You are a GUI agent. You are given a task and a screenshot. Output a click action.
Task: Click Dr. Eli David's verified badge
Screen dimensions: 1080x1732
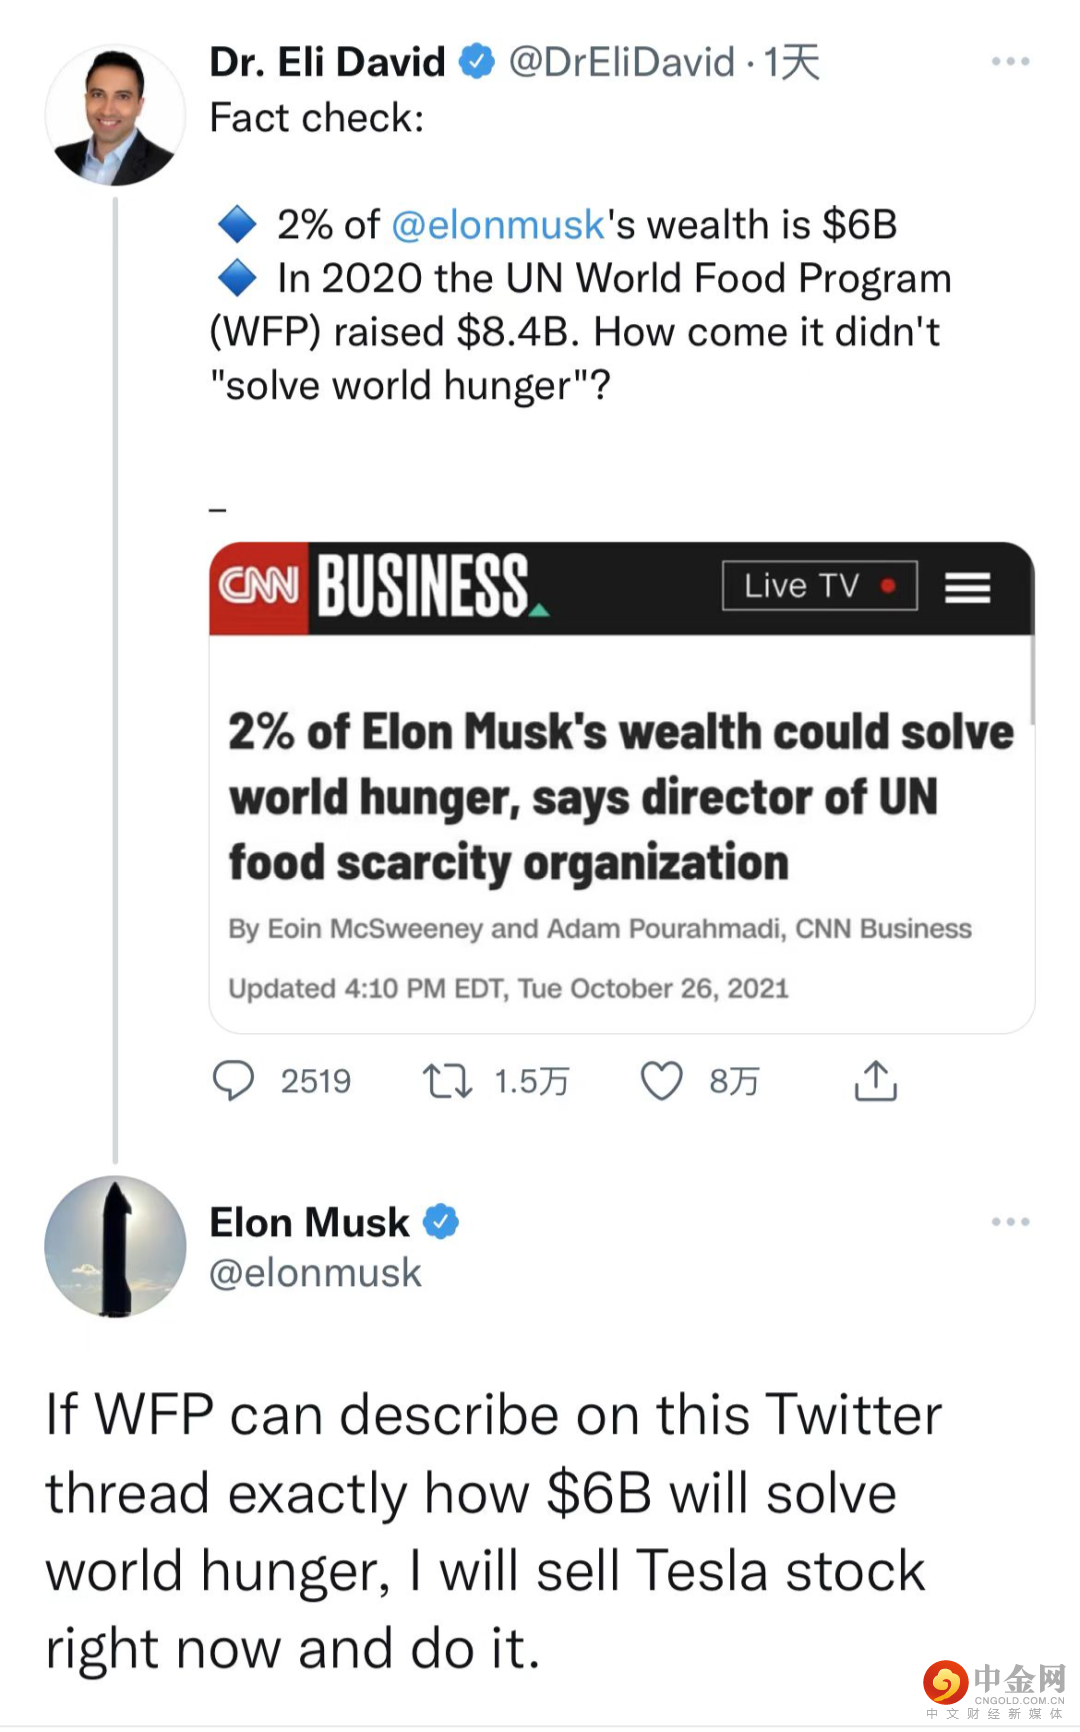pyautogui.click(x=477, y=62)
